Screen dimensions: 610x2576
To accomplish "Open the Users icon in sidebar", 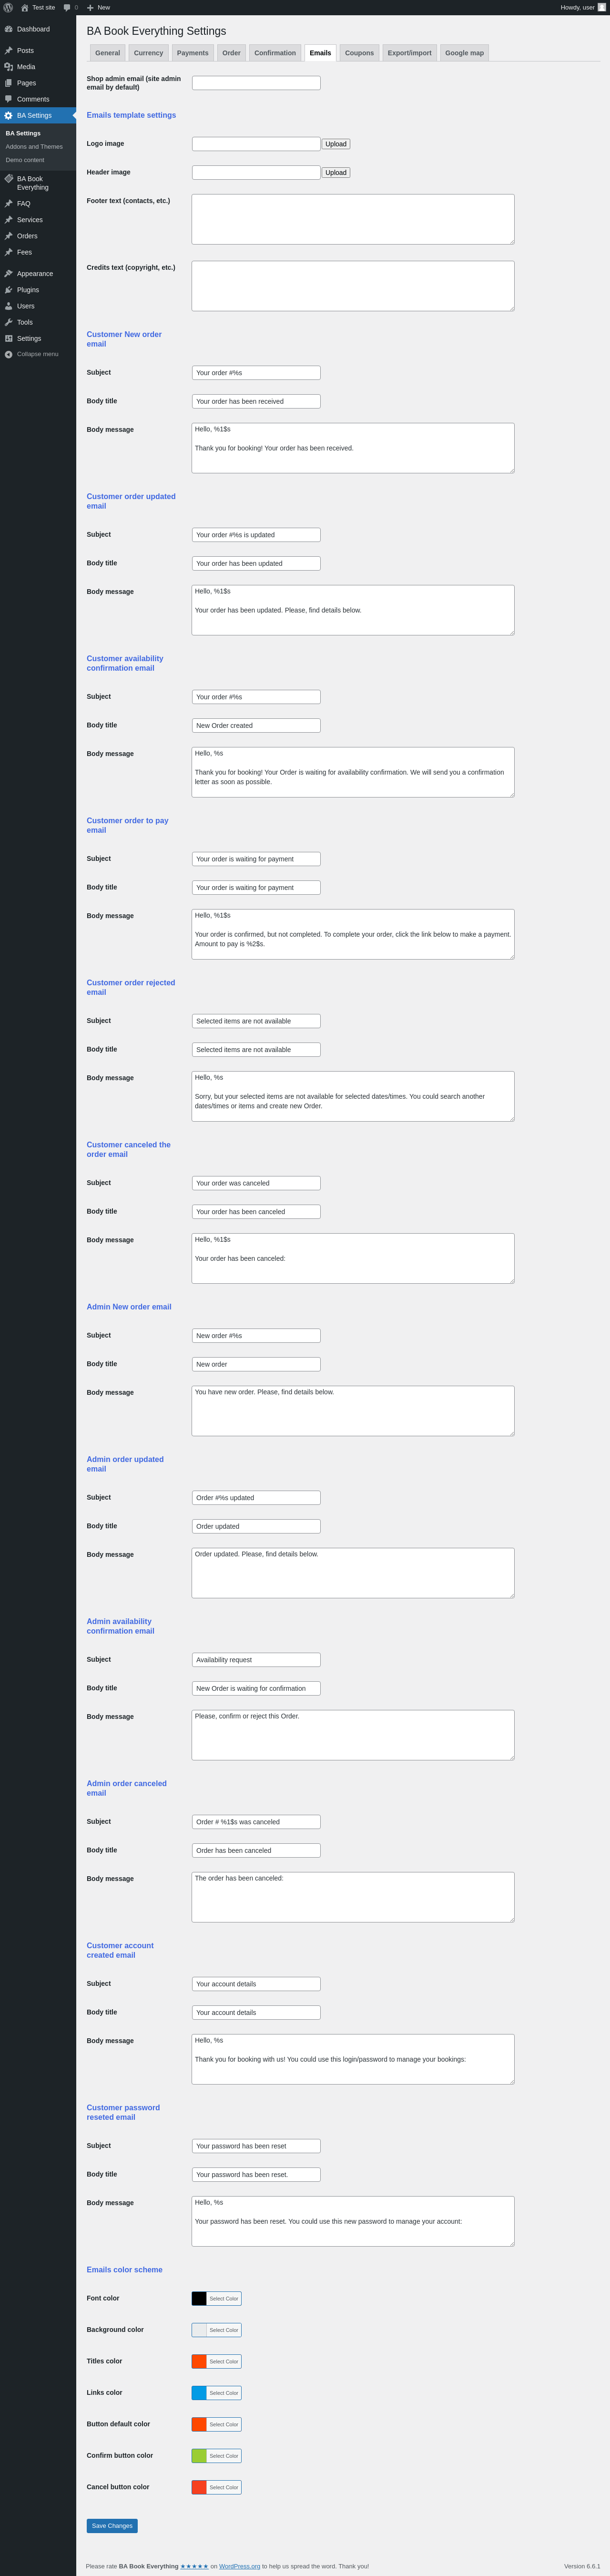I will point(8,306).
